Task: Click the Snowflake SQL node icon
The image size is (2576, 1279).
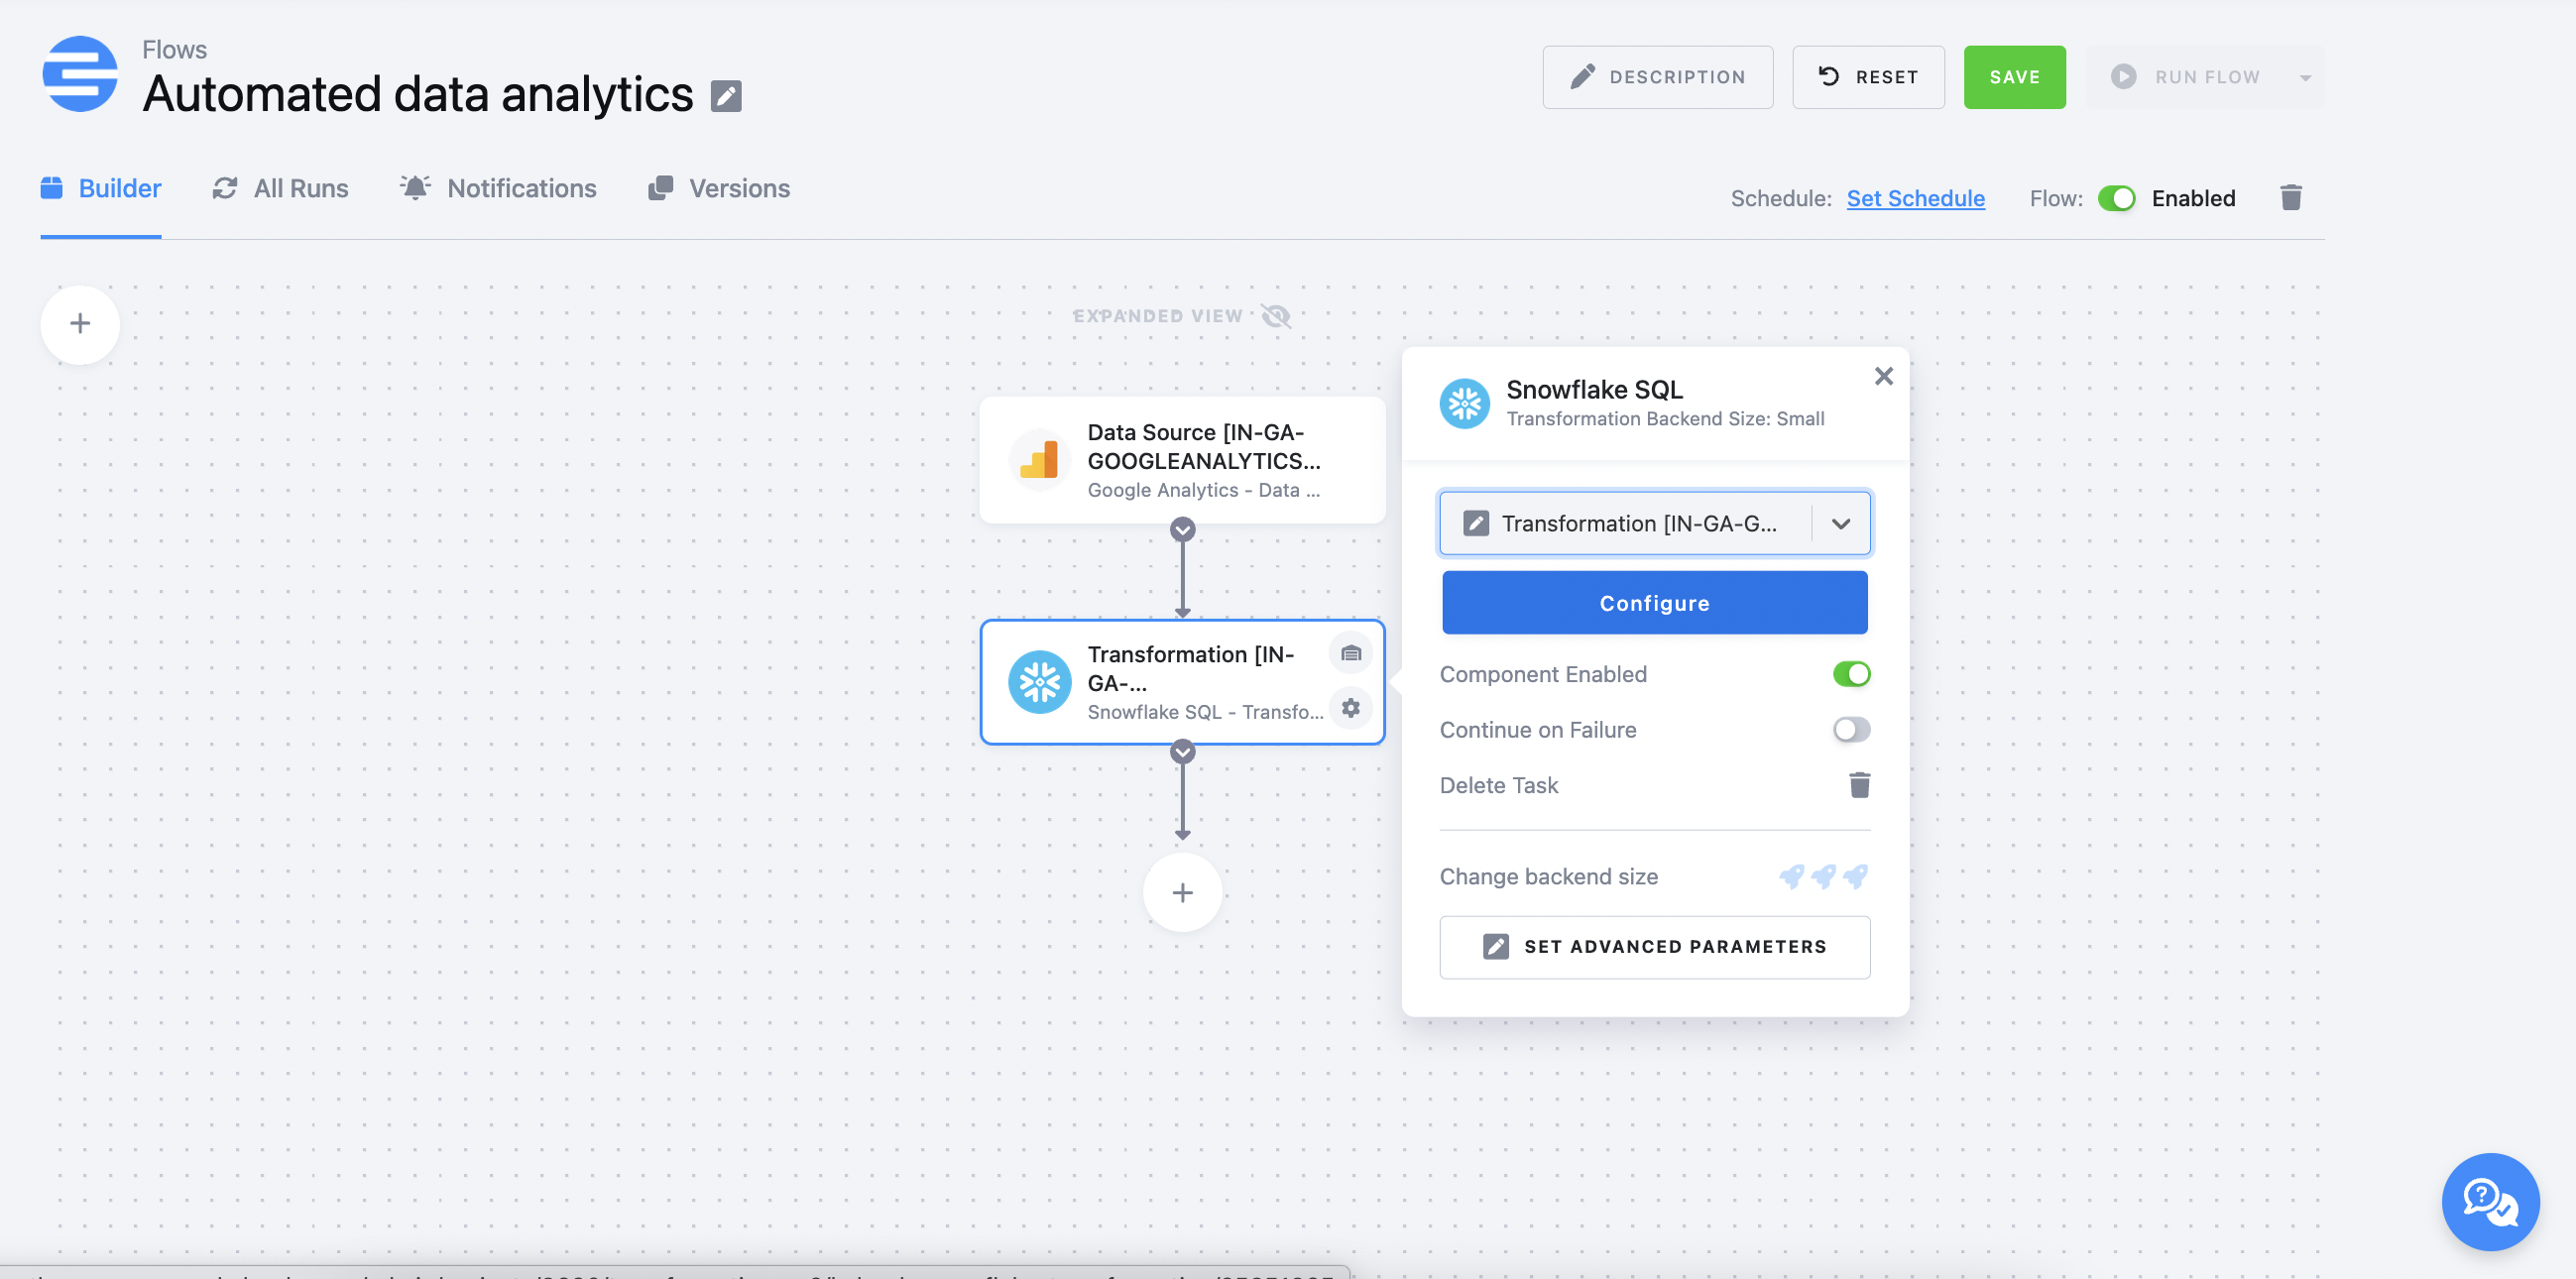Action: click(x=1465, y=403)
